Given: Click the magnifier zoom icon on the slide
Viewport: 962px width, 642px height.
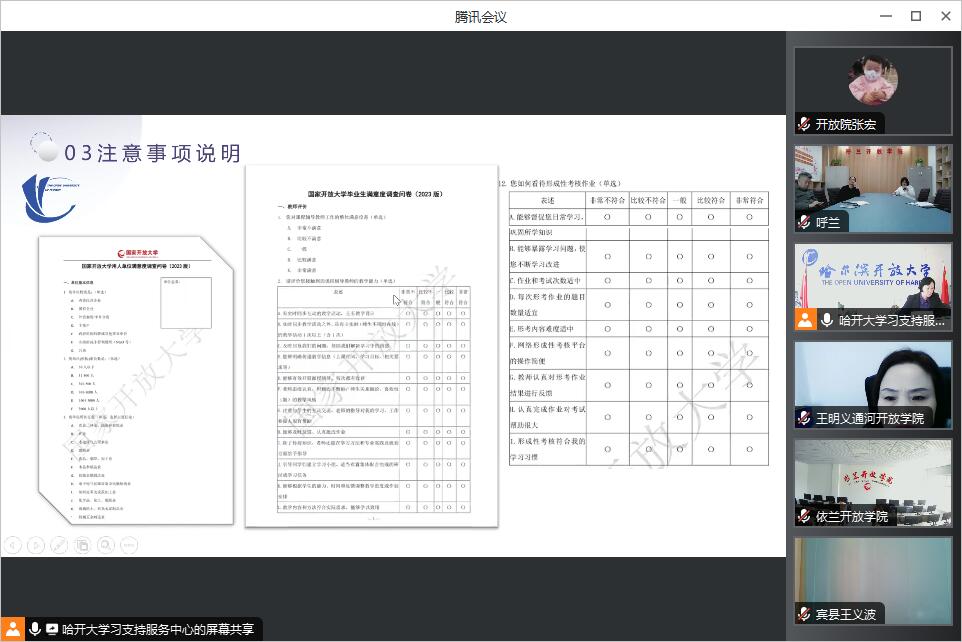Looking at the screenshot, I should tap(106, 545).
